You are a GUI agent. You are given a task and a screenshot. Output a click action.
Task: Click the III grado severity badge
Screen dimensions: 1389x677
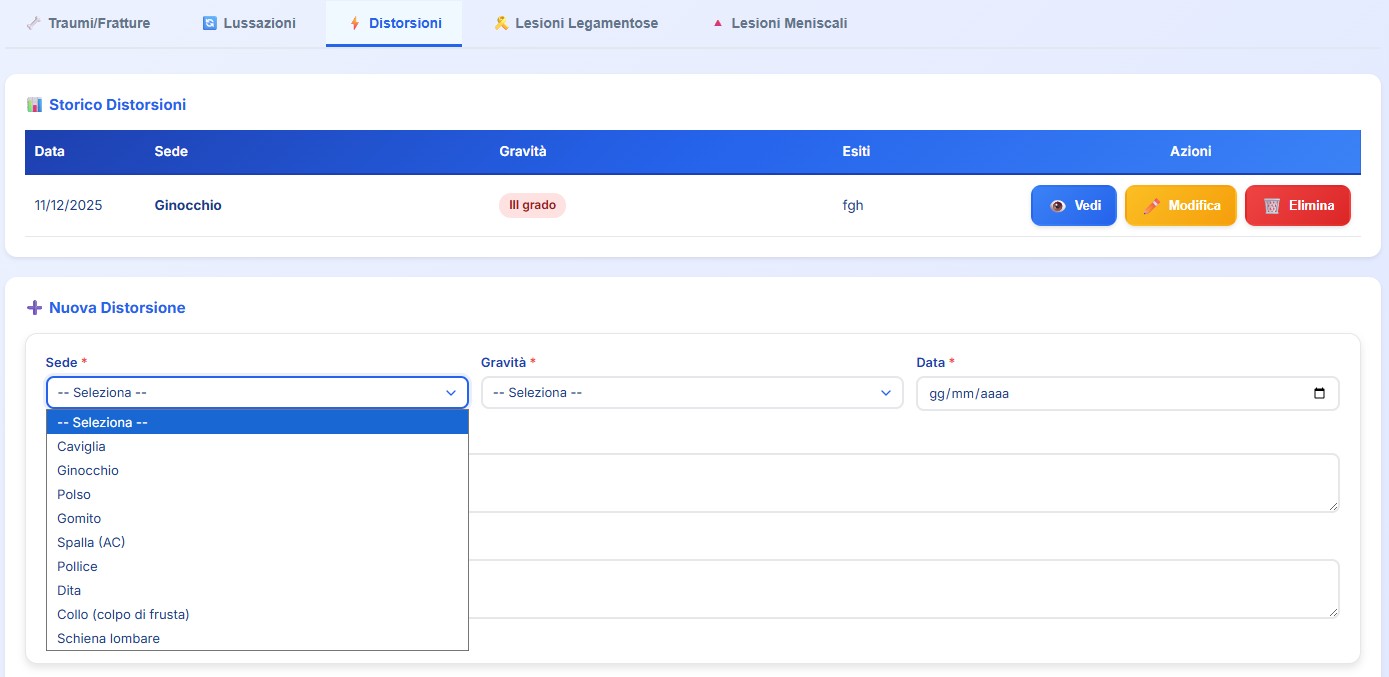point(532,205)
